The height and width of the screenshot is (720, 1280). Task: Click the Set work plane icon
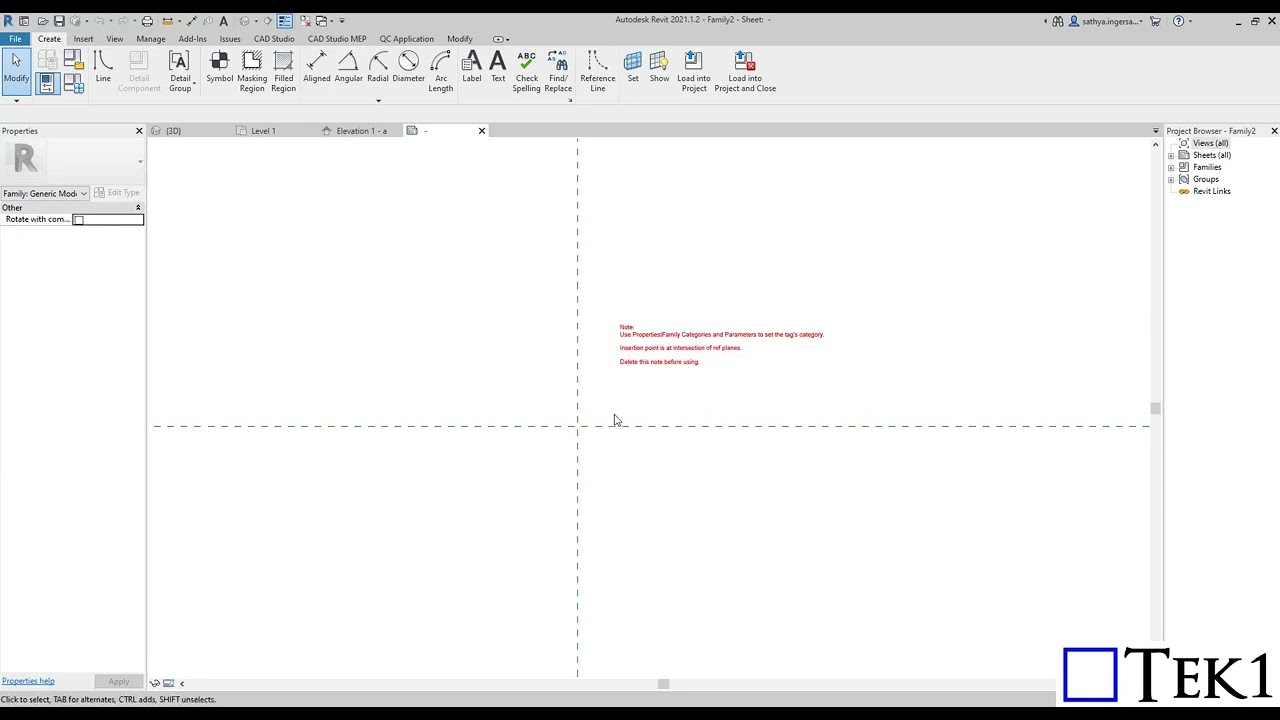click(x=633, y=68)
